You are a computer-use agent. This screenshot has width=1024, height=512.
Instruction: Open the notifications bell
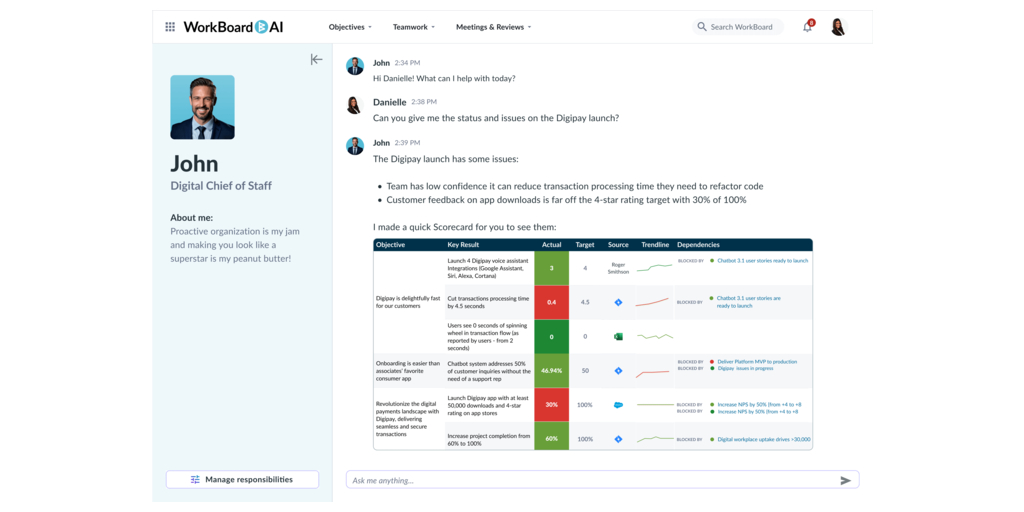(x=807, y=27)
